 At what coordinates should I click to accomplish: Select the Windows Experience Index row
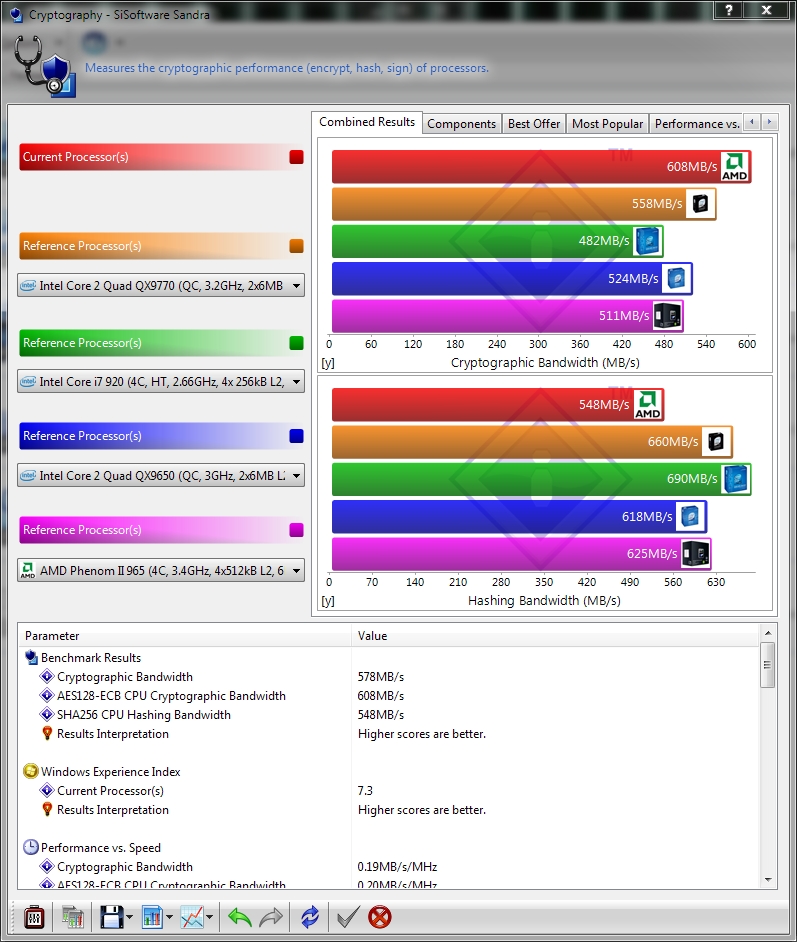pos(389,771)
